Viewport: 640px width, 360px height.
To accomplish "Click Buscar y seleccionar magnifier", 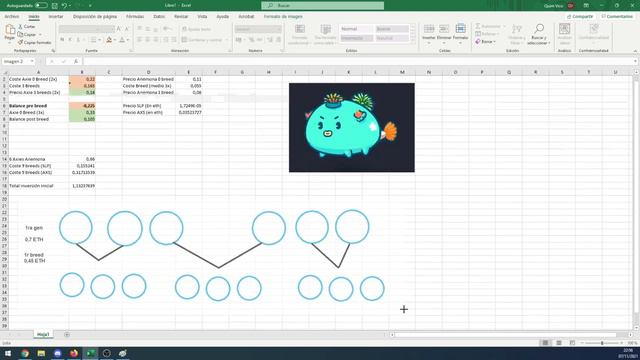I will tap(539, 34).
